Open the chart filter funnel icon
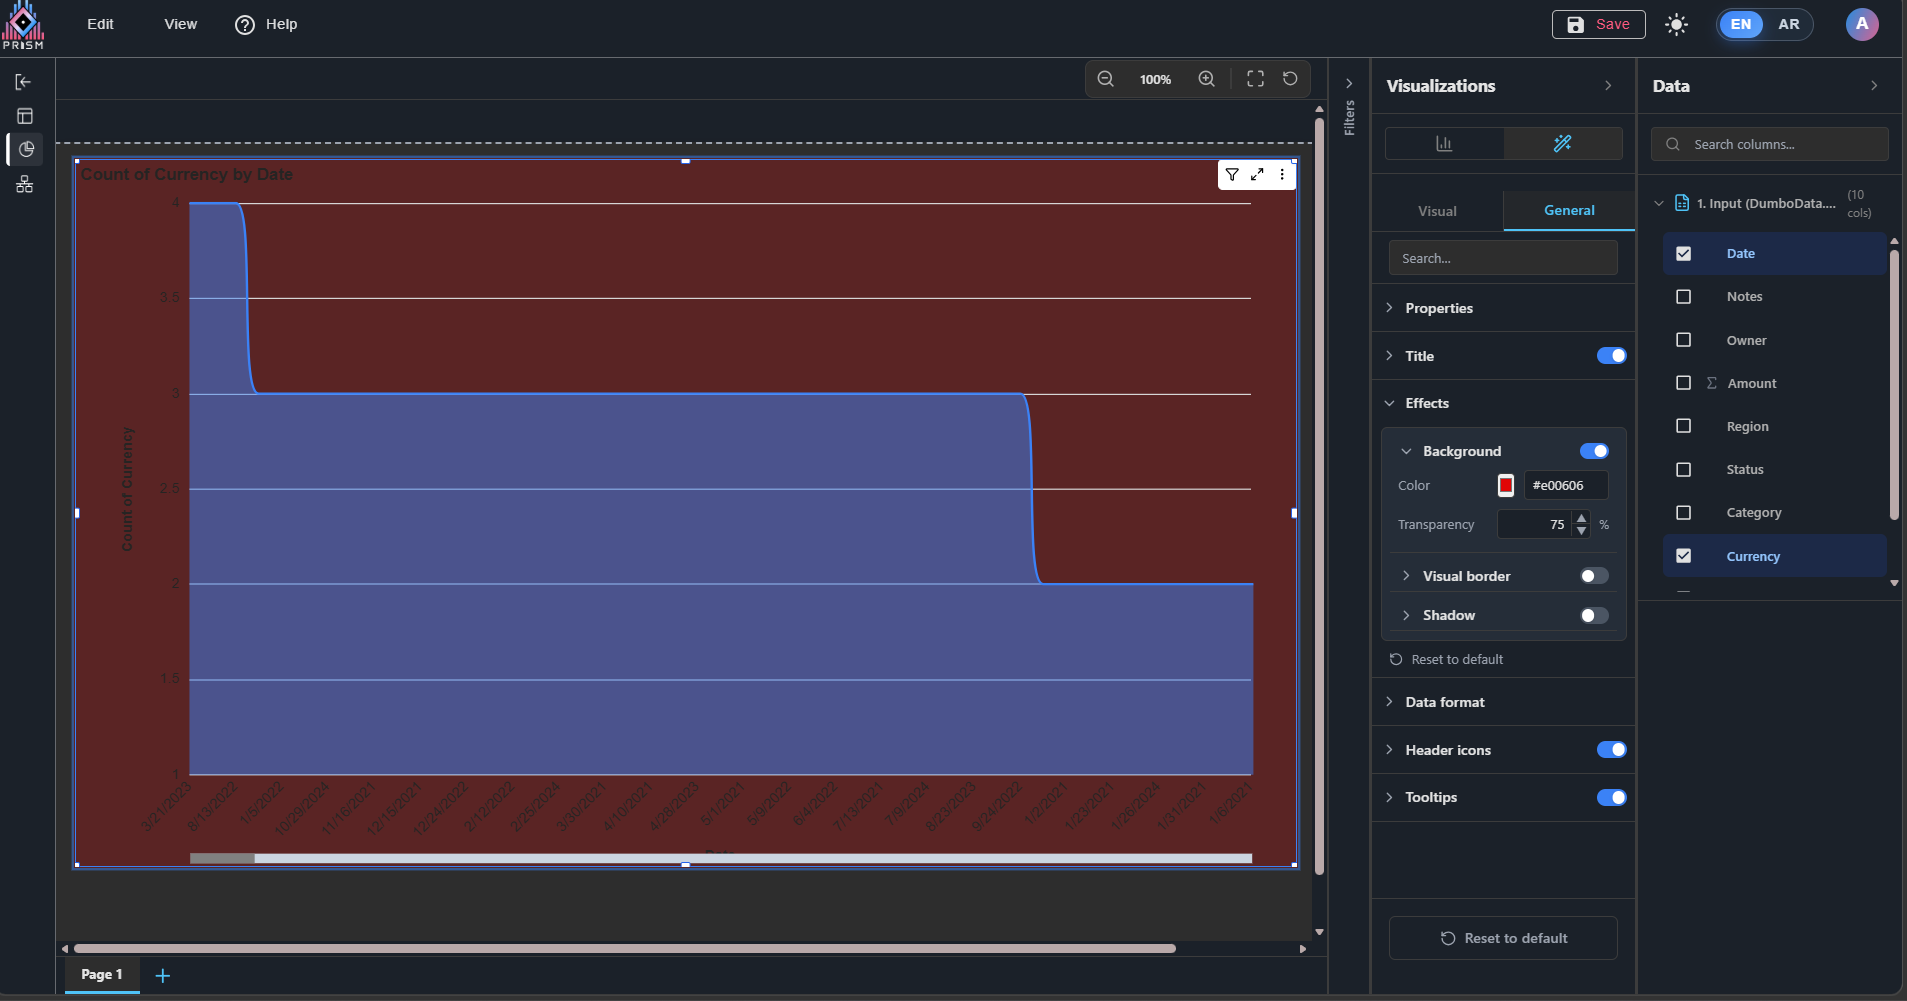1907x1001 pixels. tap(1232, 174)
